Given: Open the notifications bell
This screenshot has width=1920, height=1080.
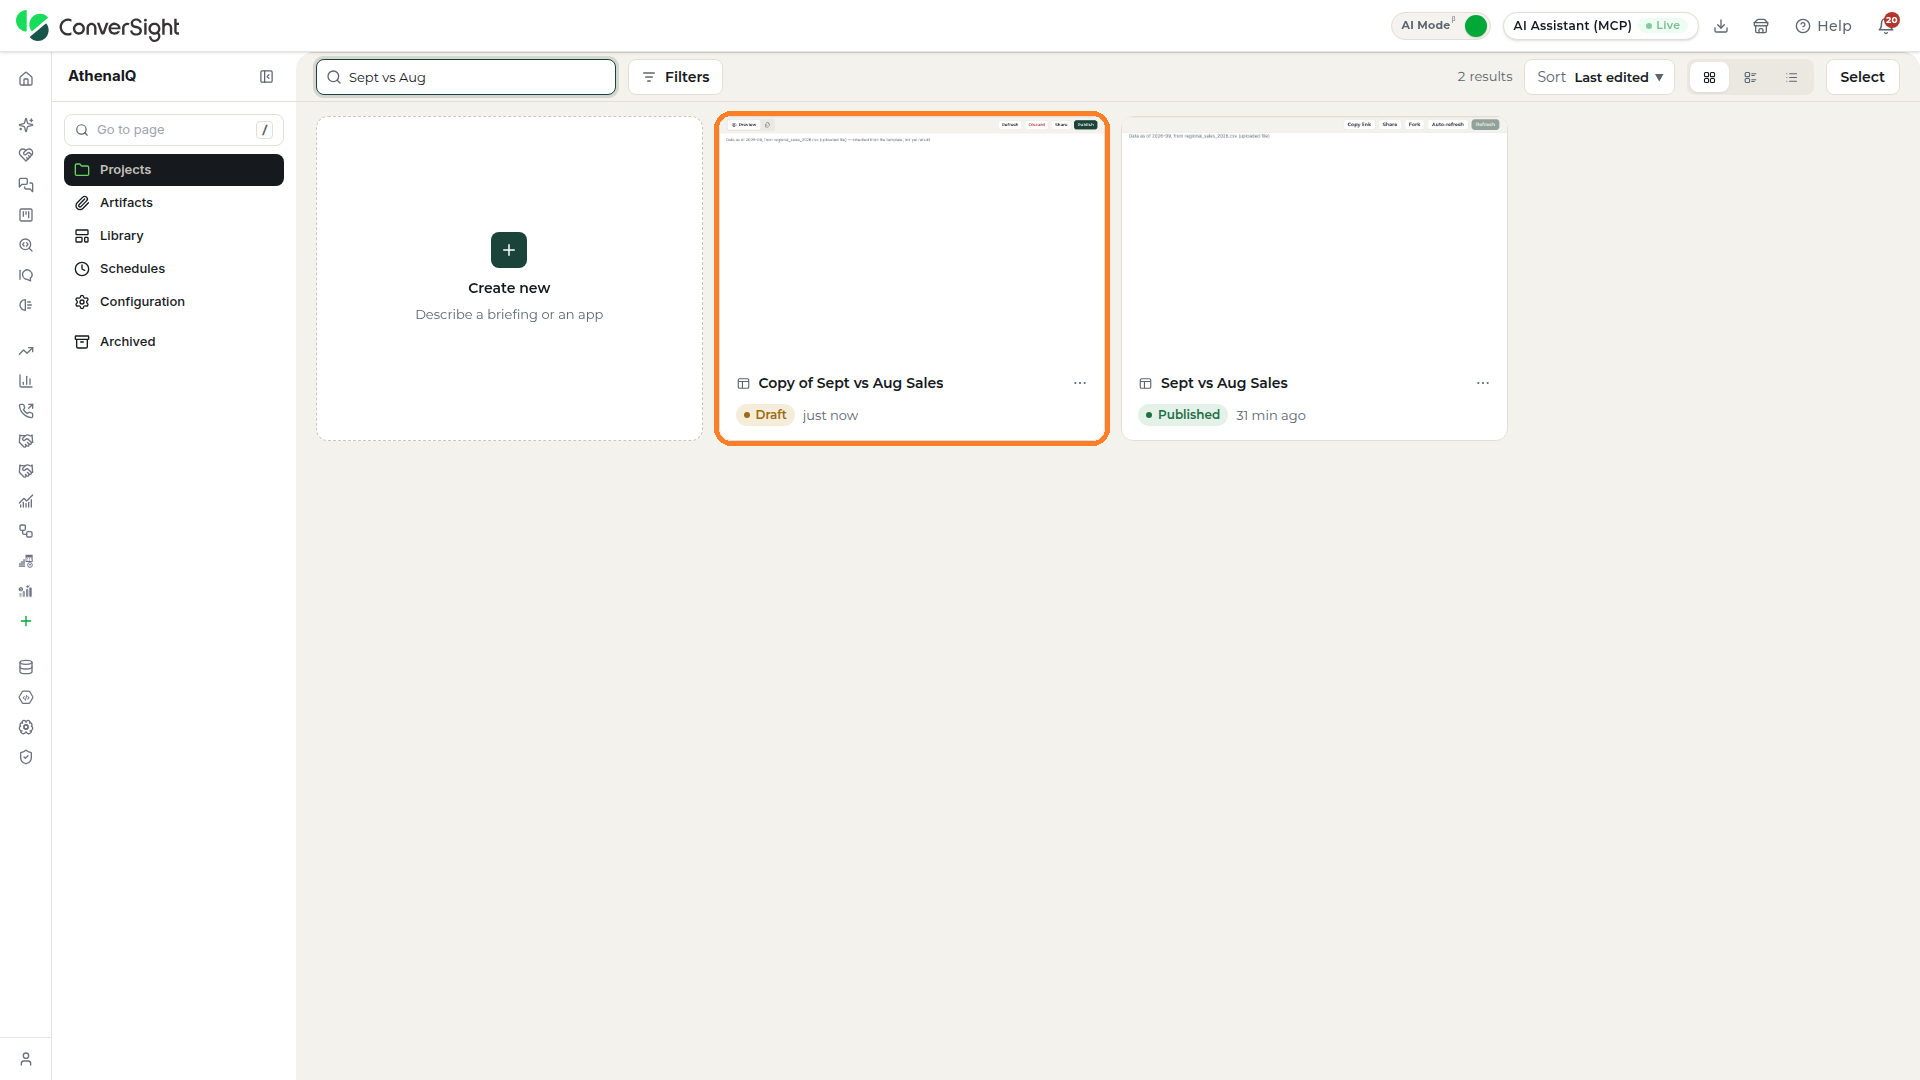Looking at the screenshot, I should [x=1886, y=25].
